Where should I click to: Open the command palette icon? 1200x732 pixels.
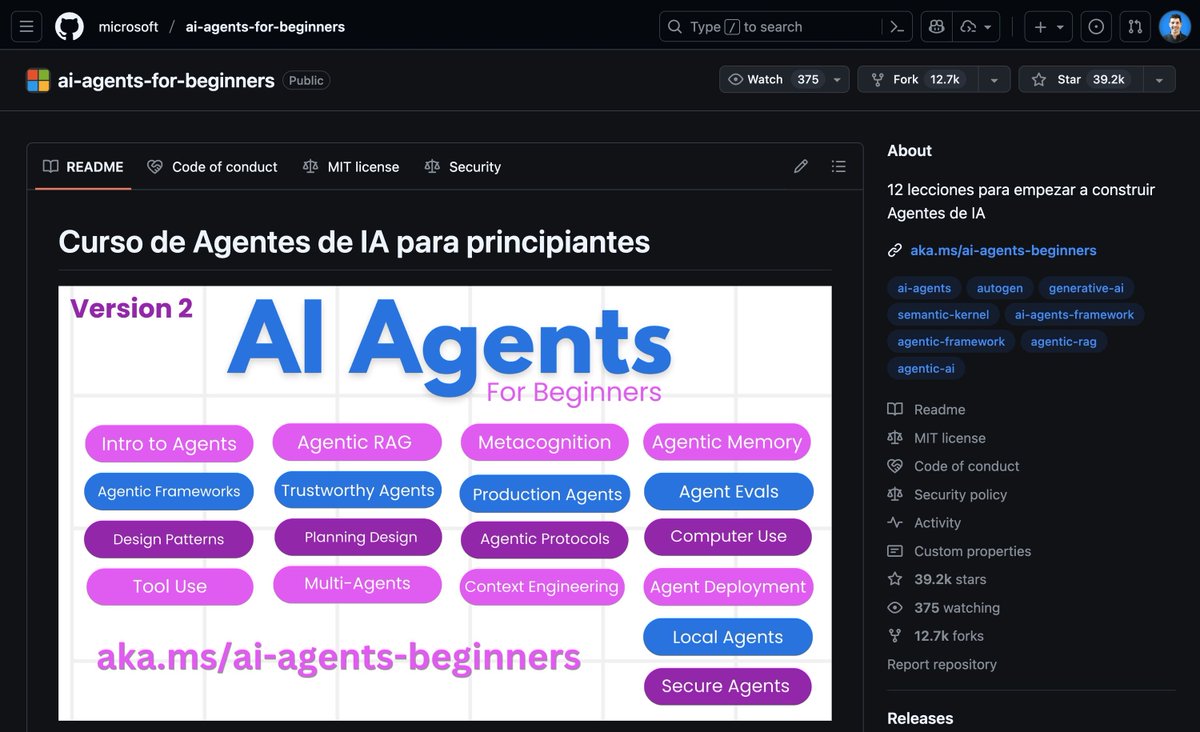coord(897,27)
